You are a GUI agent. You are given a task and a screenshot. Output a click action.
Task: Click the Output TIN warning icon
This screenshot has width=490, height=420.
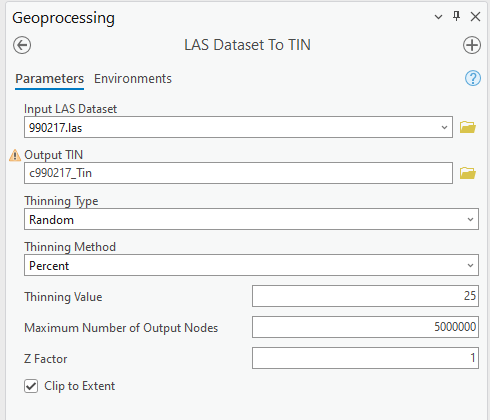pos(15,155)
